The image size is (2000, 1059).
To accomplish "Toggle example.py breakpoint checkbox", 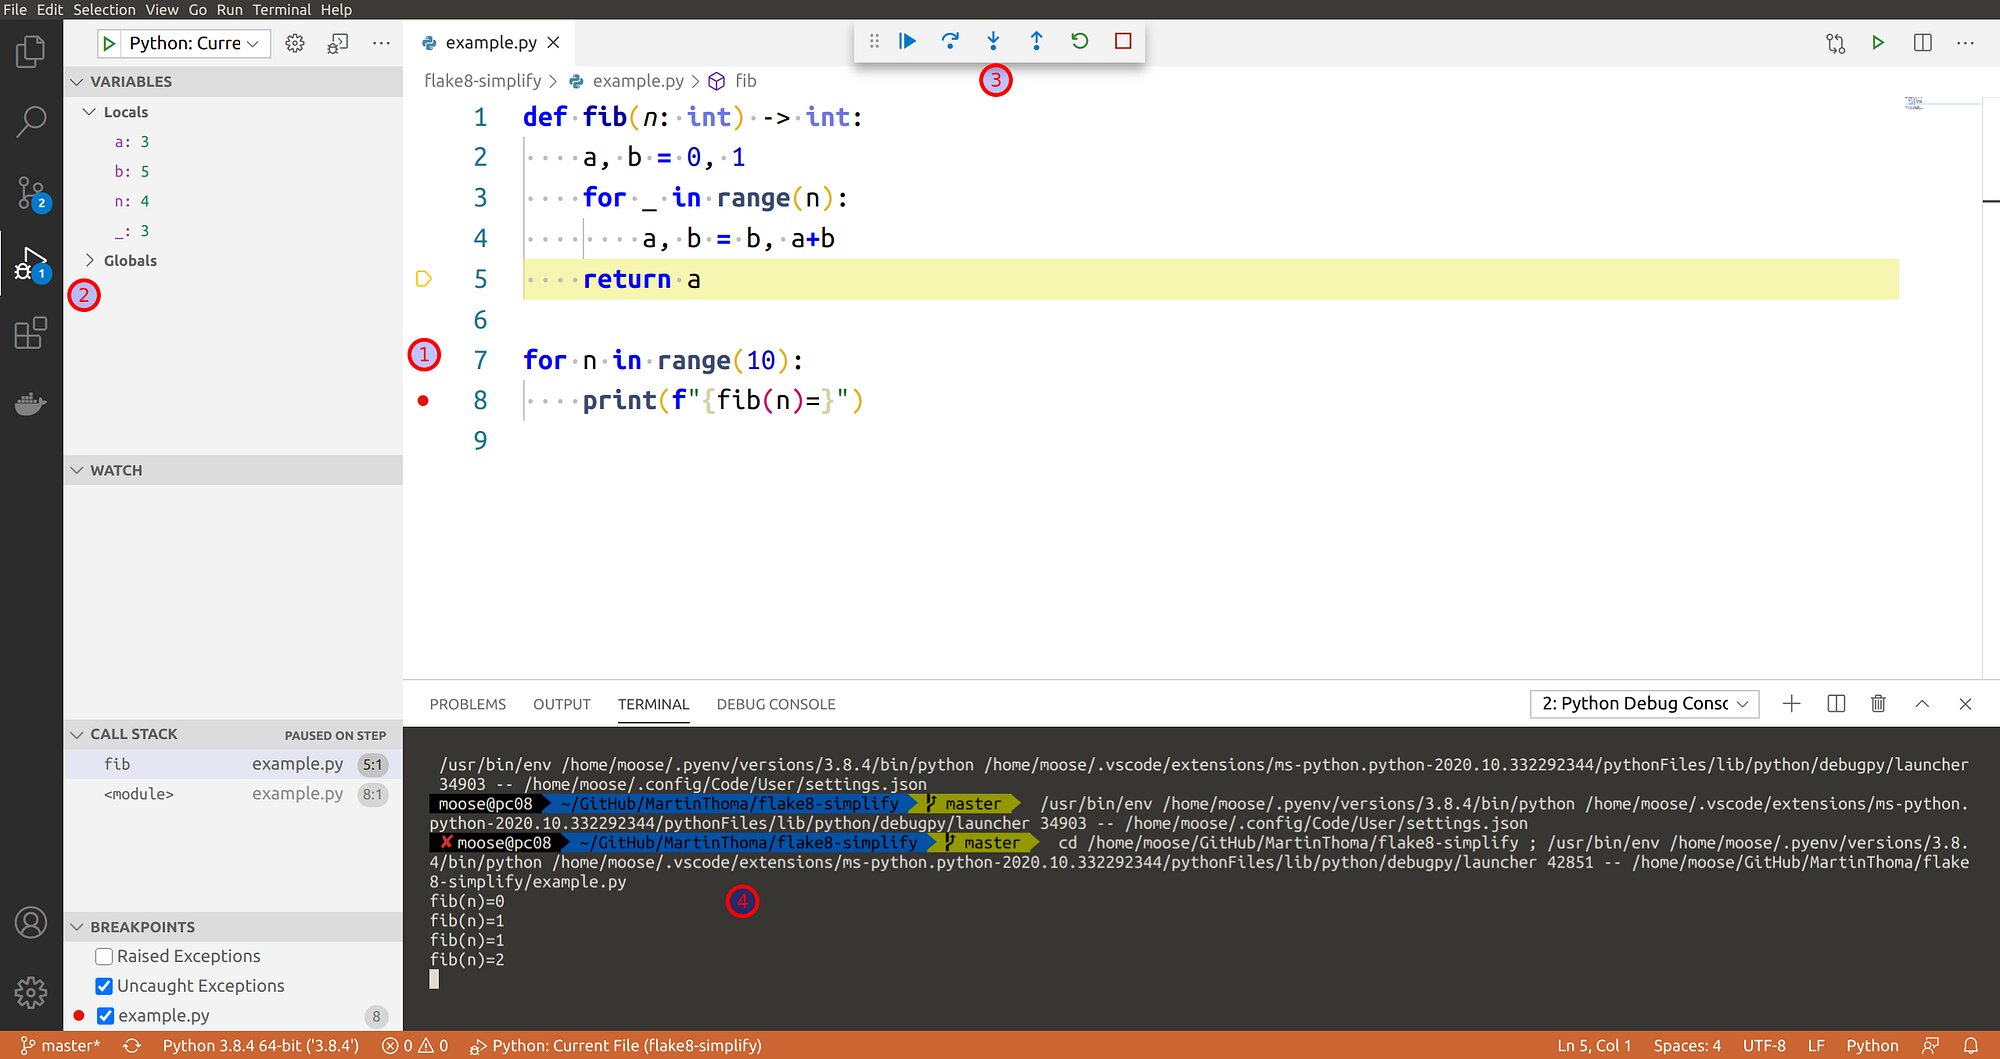I will [105, 1016].
